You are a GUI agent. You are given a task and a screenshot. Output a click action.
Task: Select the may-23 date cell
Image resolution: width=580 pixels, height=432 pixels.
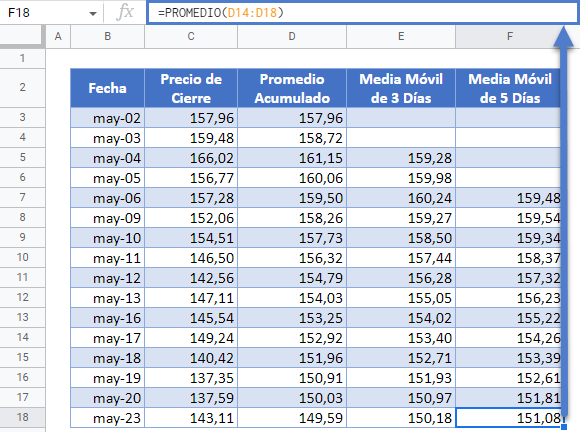[107, 418]
